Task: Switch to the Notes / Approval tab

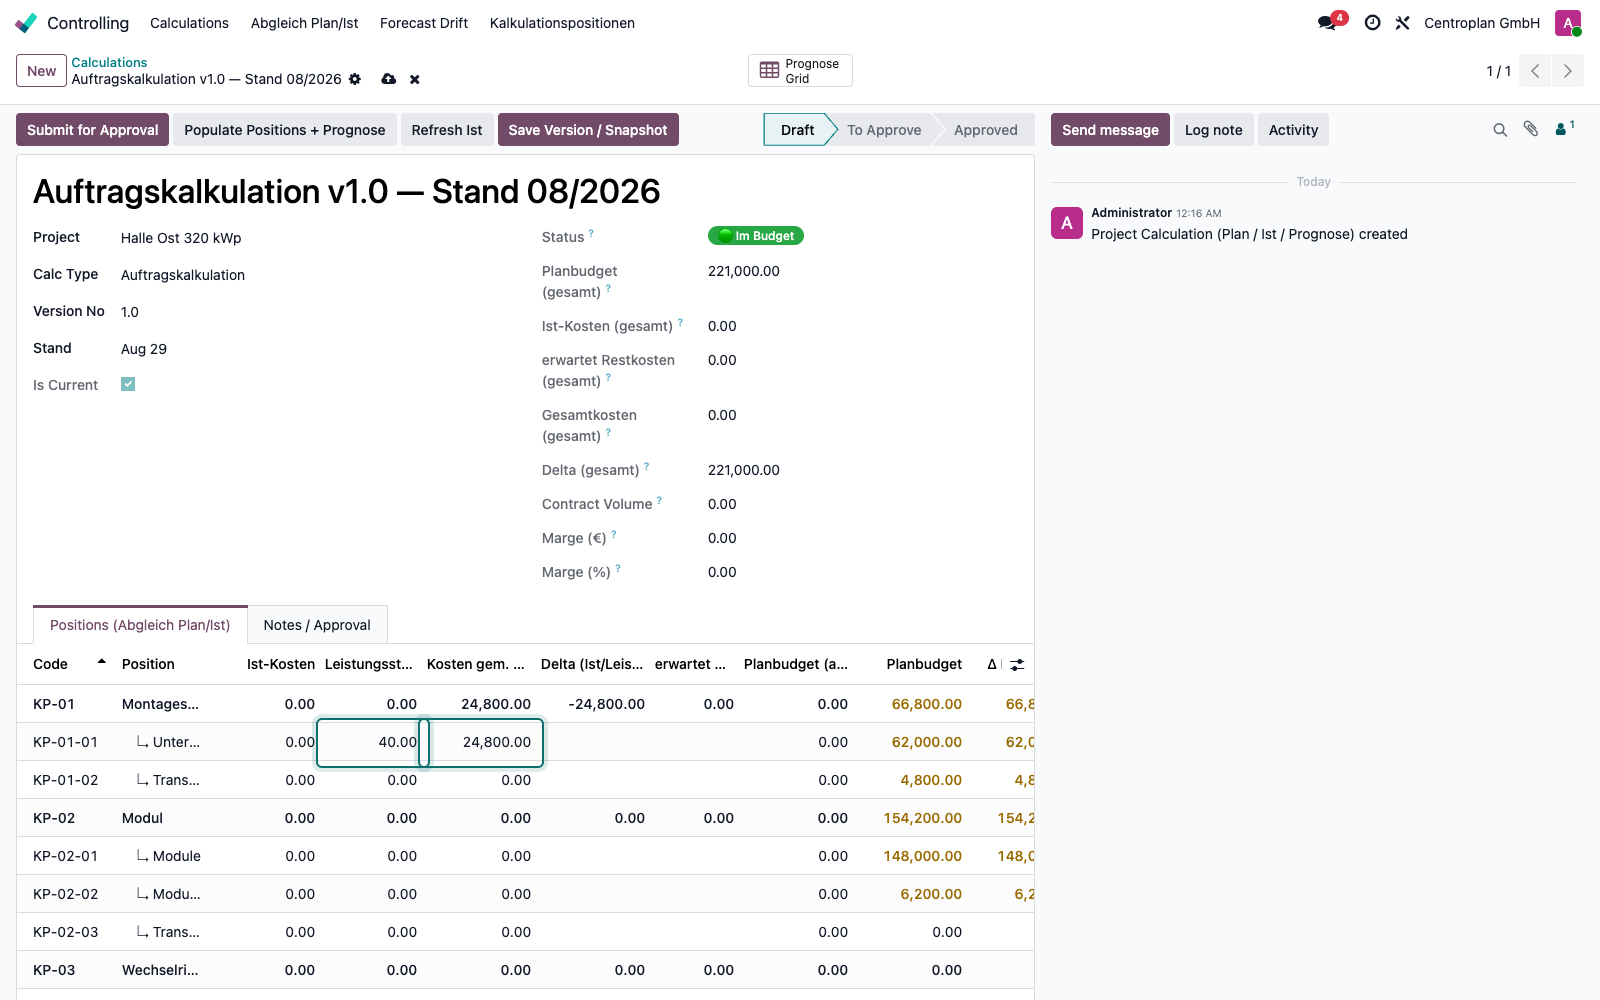Action: tap(317, 625)
